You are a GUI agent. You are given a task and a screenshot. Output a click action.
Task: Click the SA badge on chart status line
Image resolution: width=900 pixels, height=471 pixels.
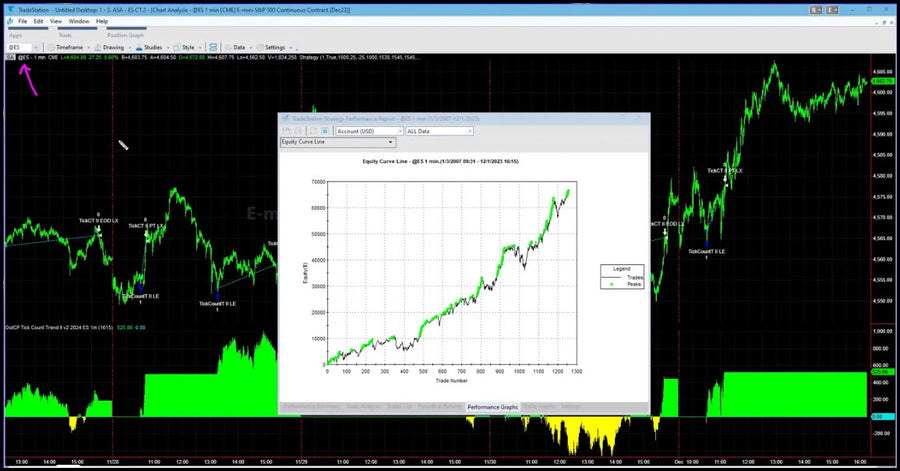point(10,57)
